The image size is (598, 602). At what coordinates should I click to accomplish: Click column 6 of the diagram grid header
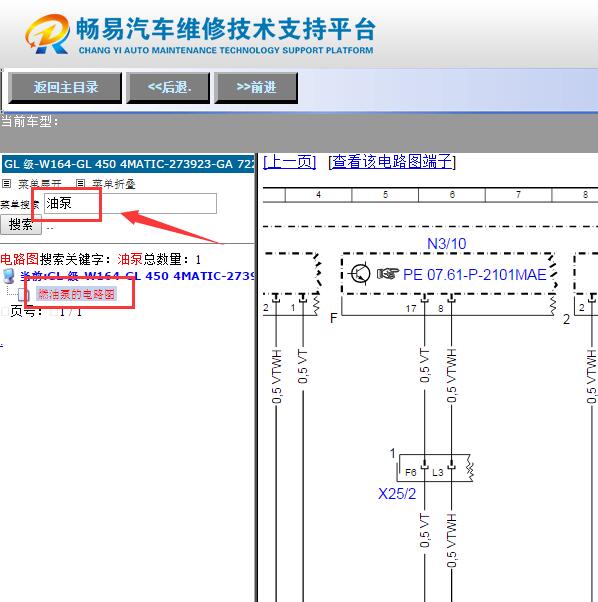coord(452,195)
